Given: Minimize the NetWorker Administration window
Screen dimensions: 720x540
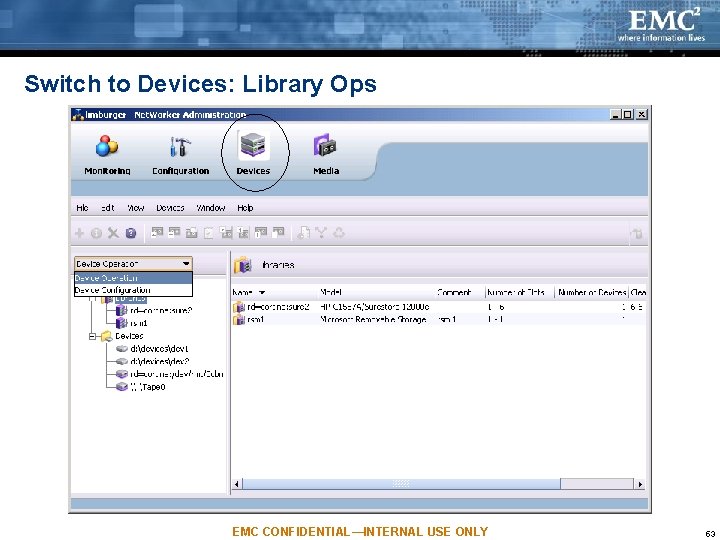Looking at the screenshot, I should 615,114.
